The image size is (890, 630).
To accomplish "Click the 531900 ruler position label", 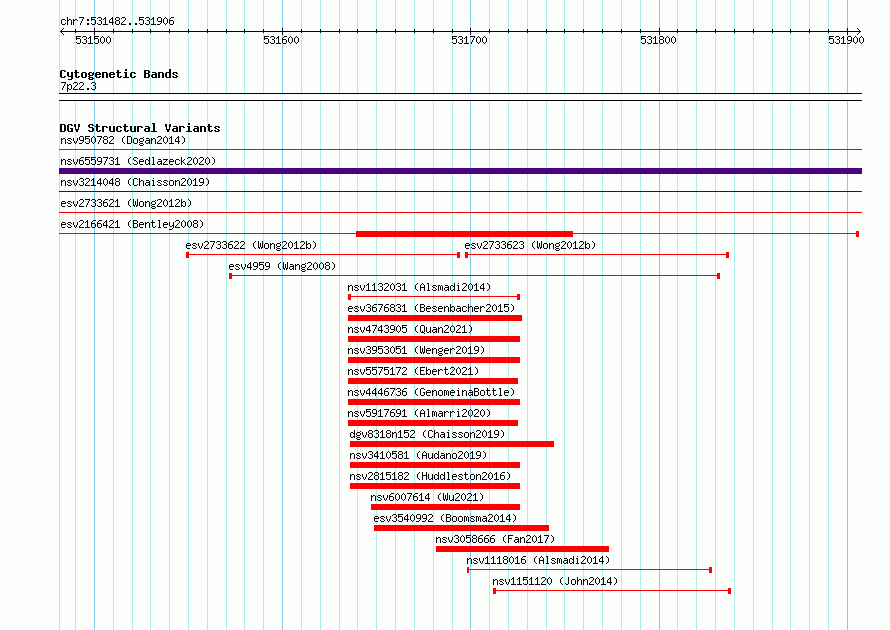I will pos(846,40).
